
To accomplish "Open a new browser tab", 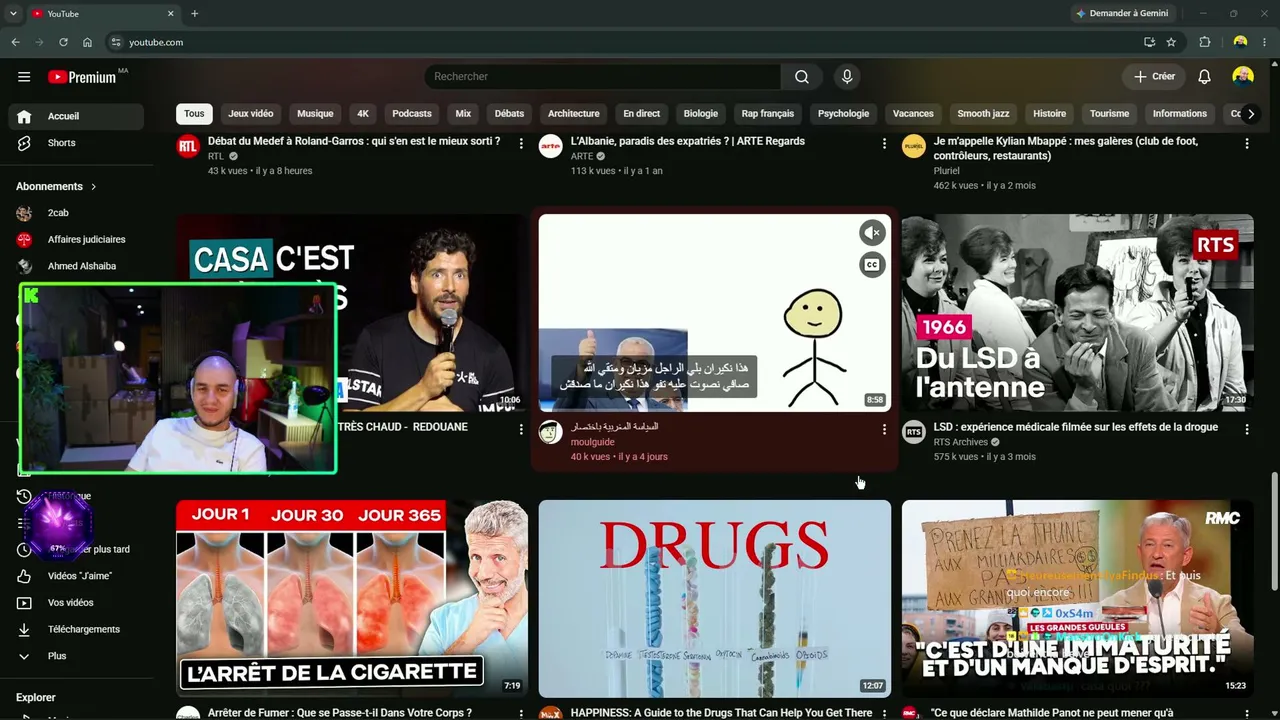I will (194, 14).
